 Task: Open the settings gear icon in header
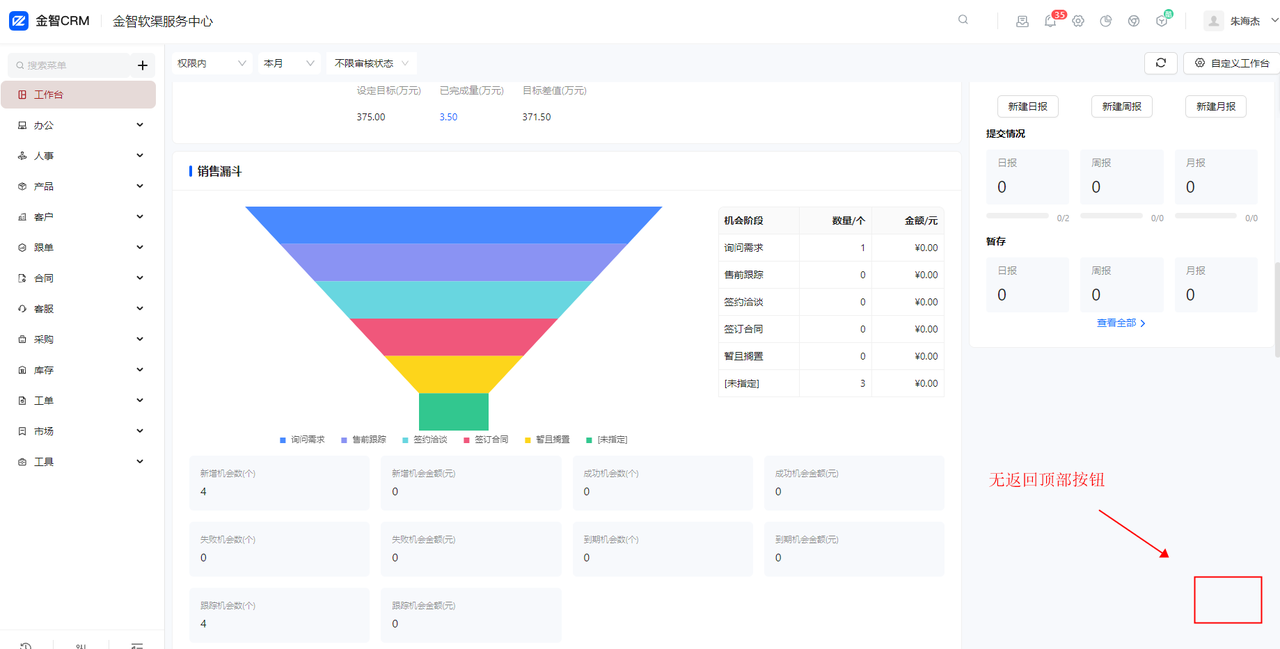[1078, 21]
